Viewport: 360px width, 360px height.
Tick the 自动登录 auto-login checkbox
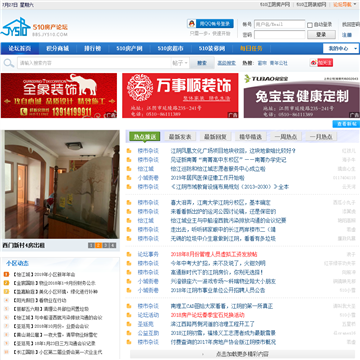[x=310, y=25]
